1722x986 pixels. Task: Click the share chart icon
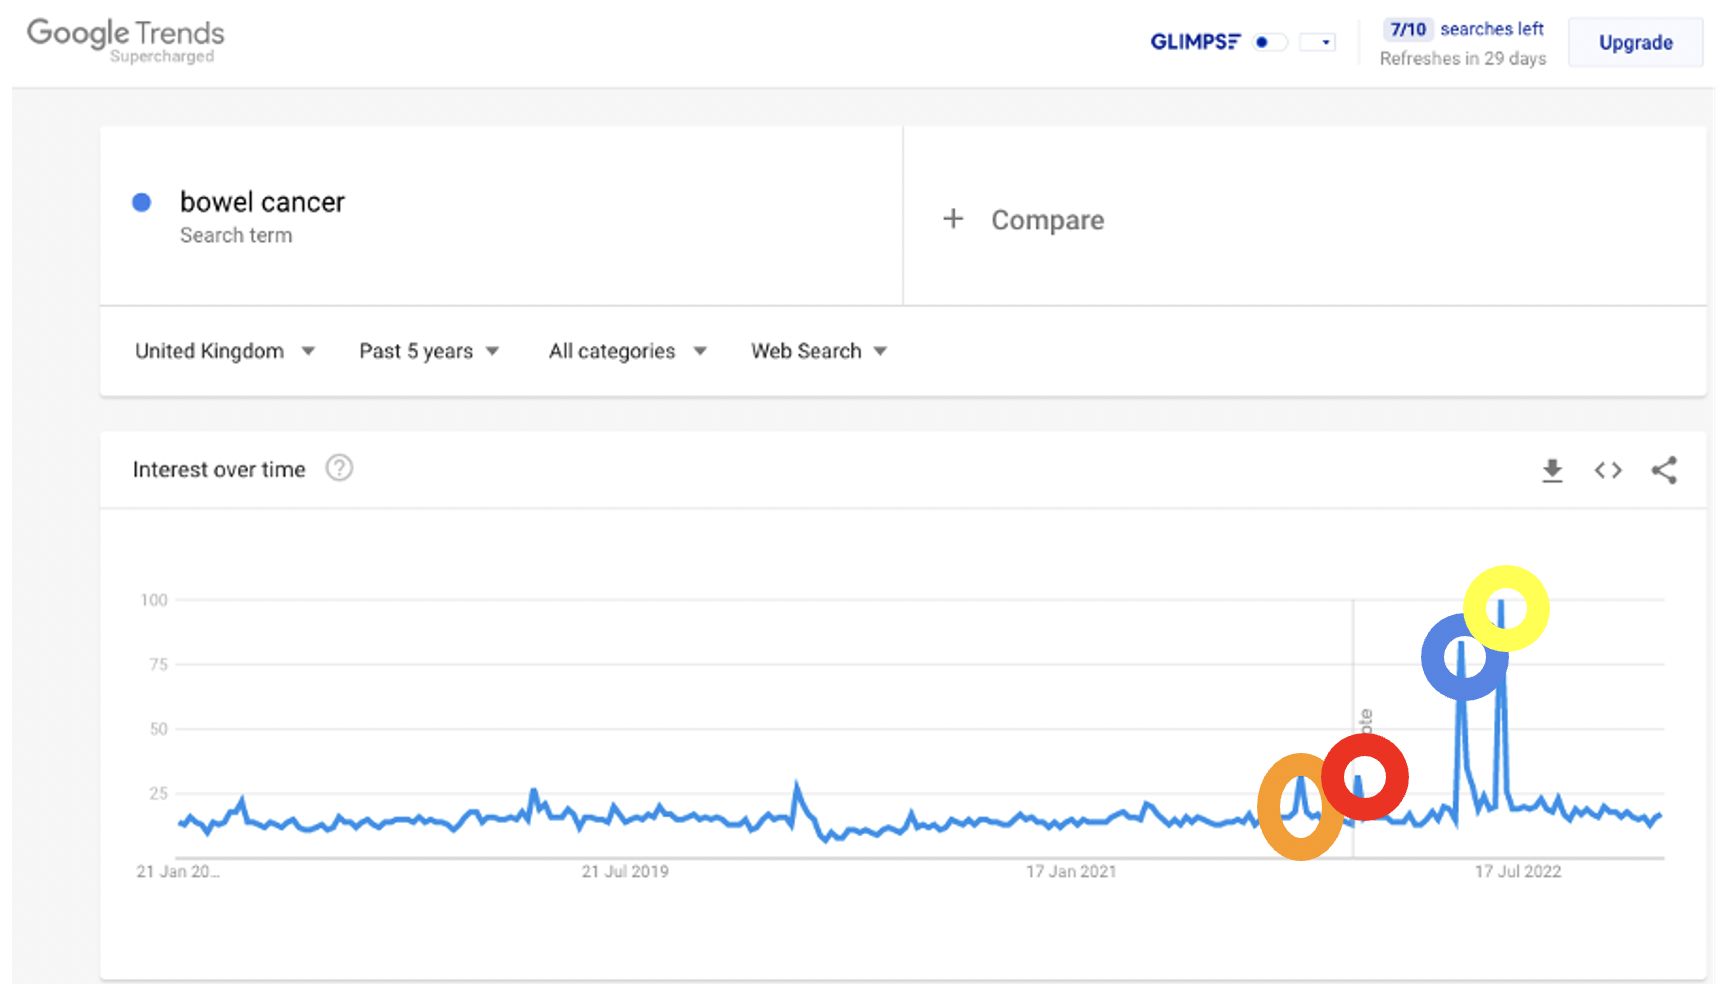1664,470
